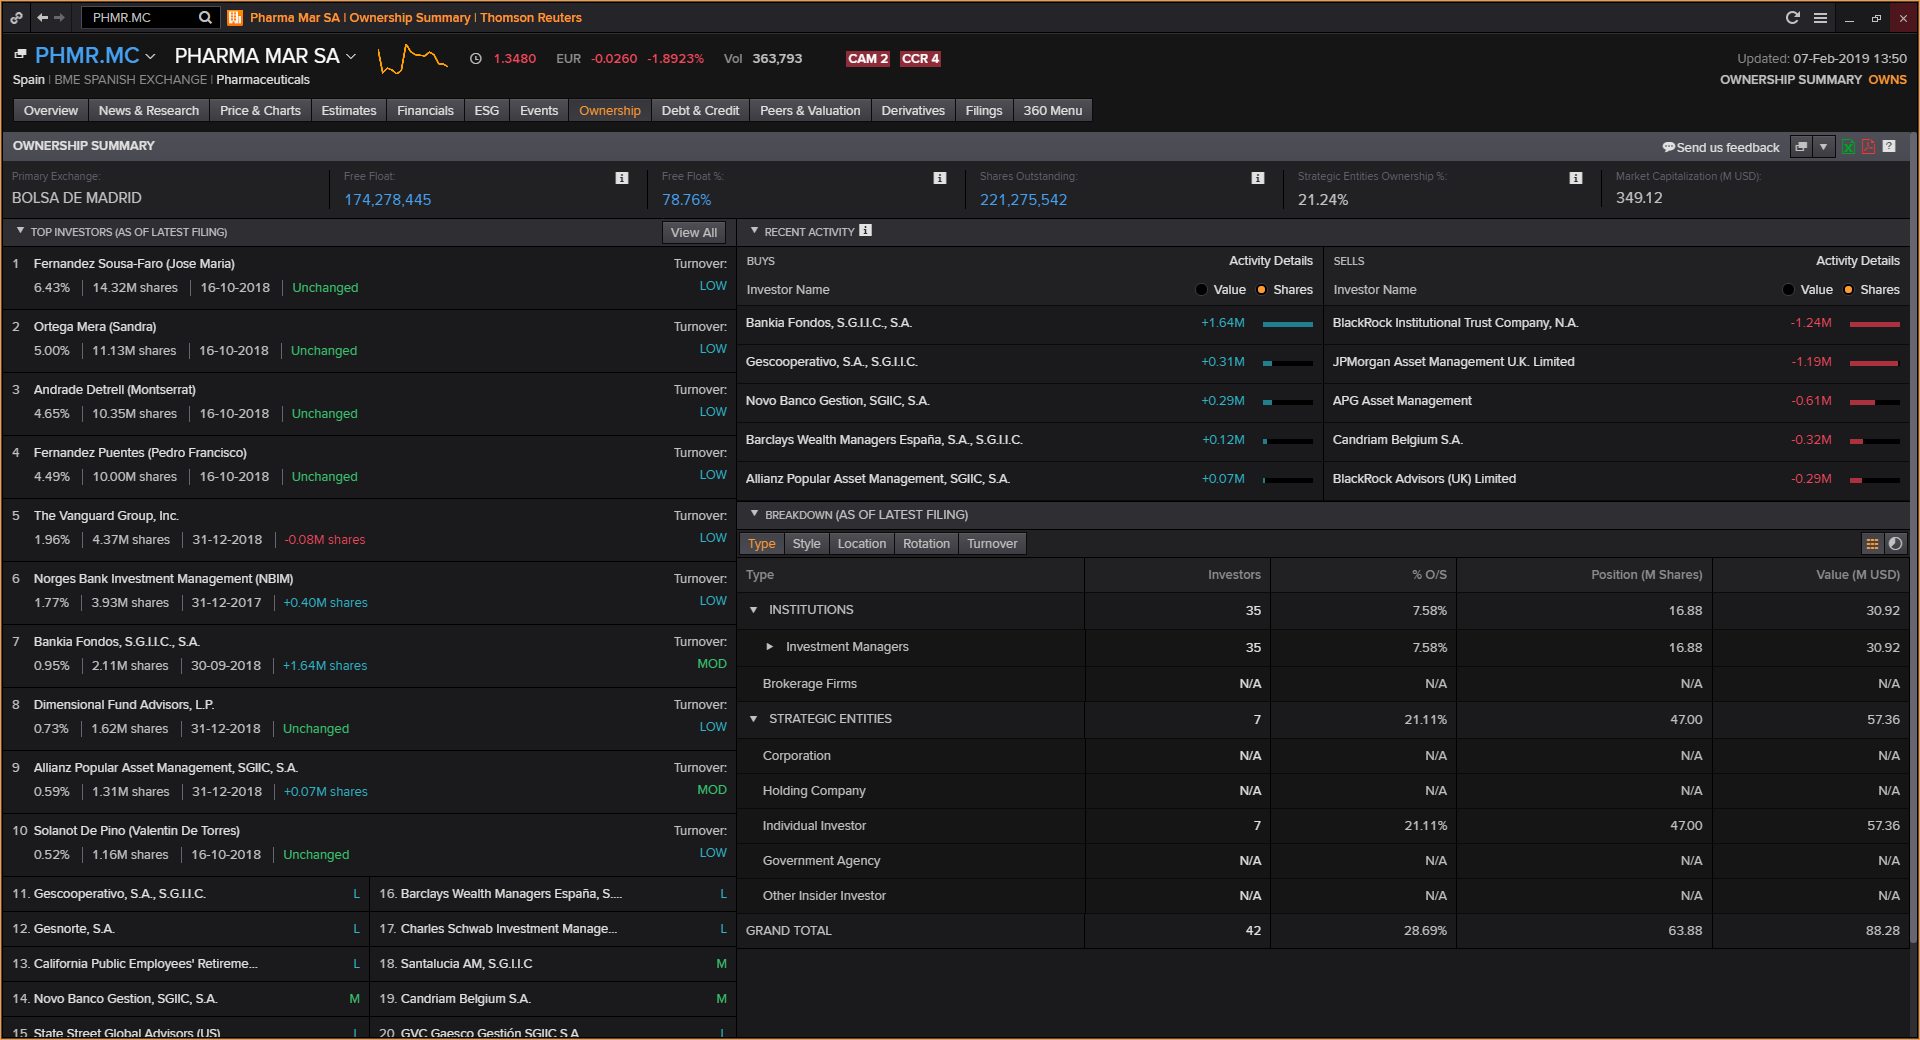
Task: Export ownership summary as PDF
Action: [x=1868, y=147]
